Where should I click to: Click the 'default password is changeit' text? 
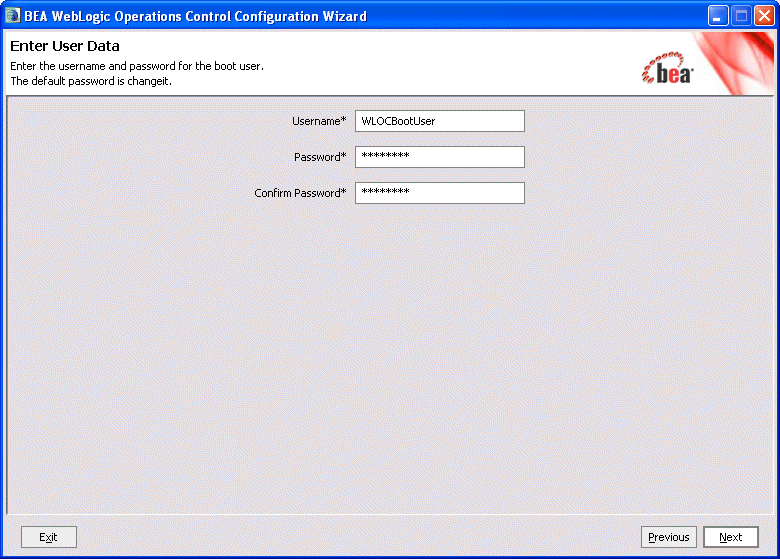point(91,81)
